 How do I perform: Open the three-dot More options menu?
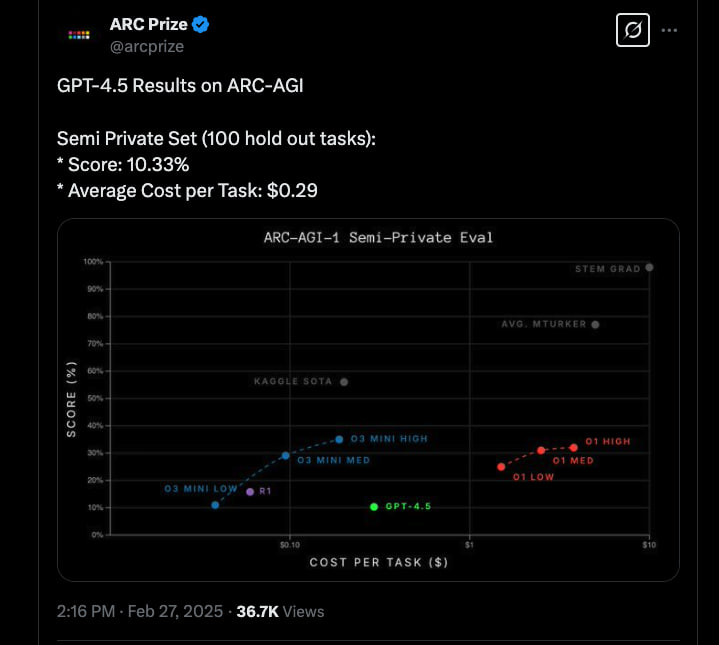(x=670, y=30)
